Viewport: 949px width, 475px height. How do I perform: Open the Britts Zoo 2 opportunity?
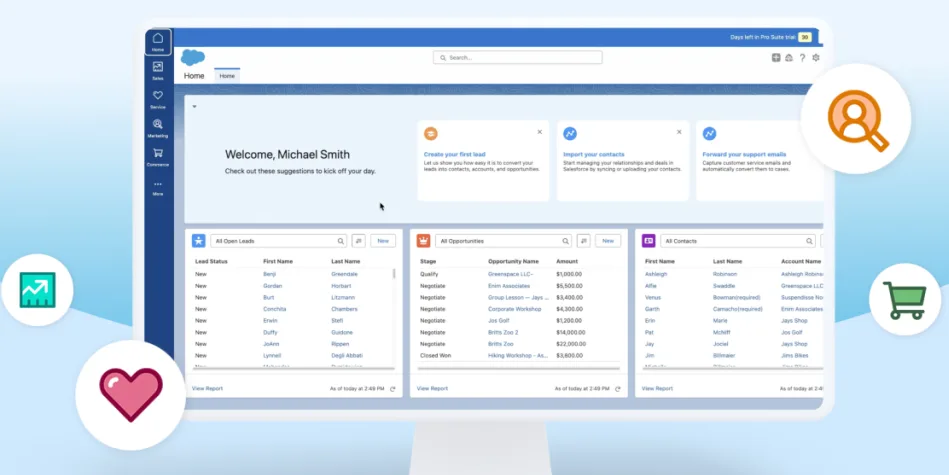tap(503, 332)
